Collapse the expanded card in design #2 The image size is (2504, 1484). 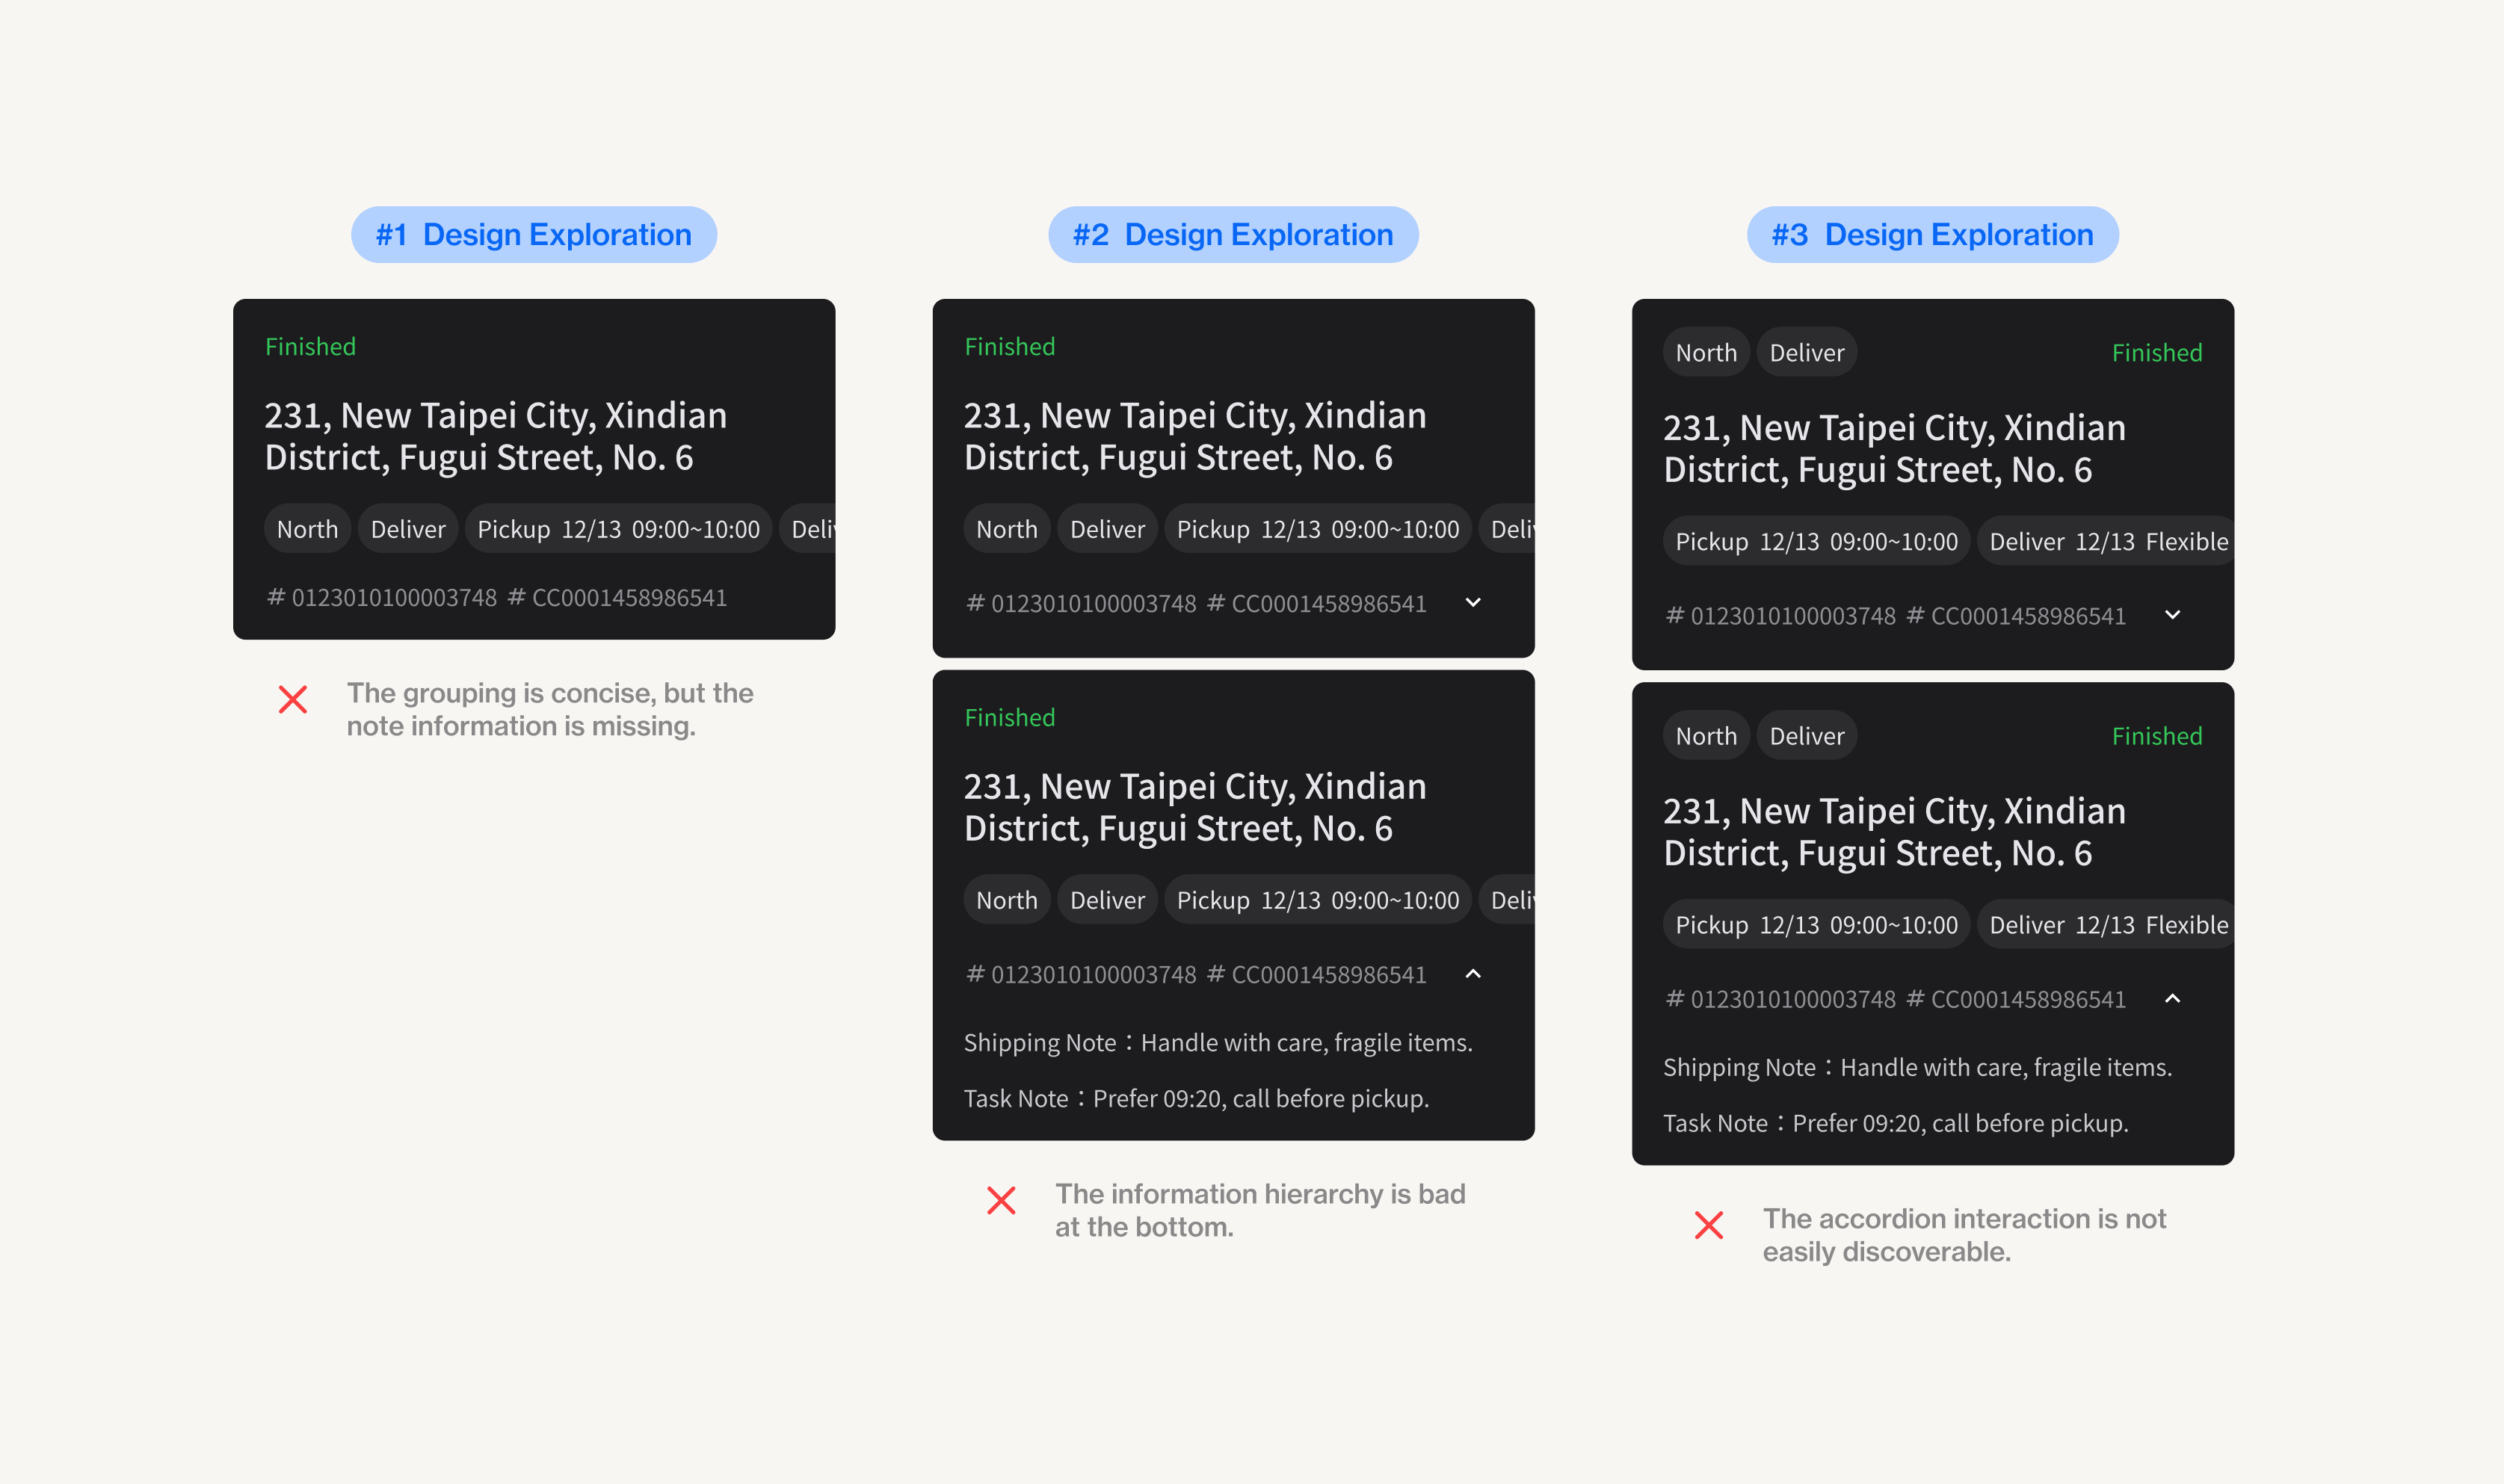1473,974
